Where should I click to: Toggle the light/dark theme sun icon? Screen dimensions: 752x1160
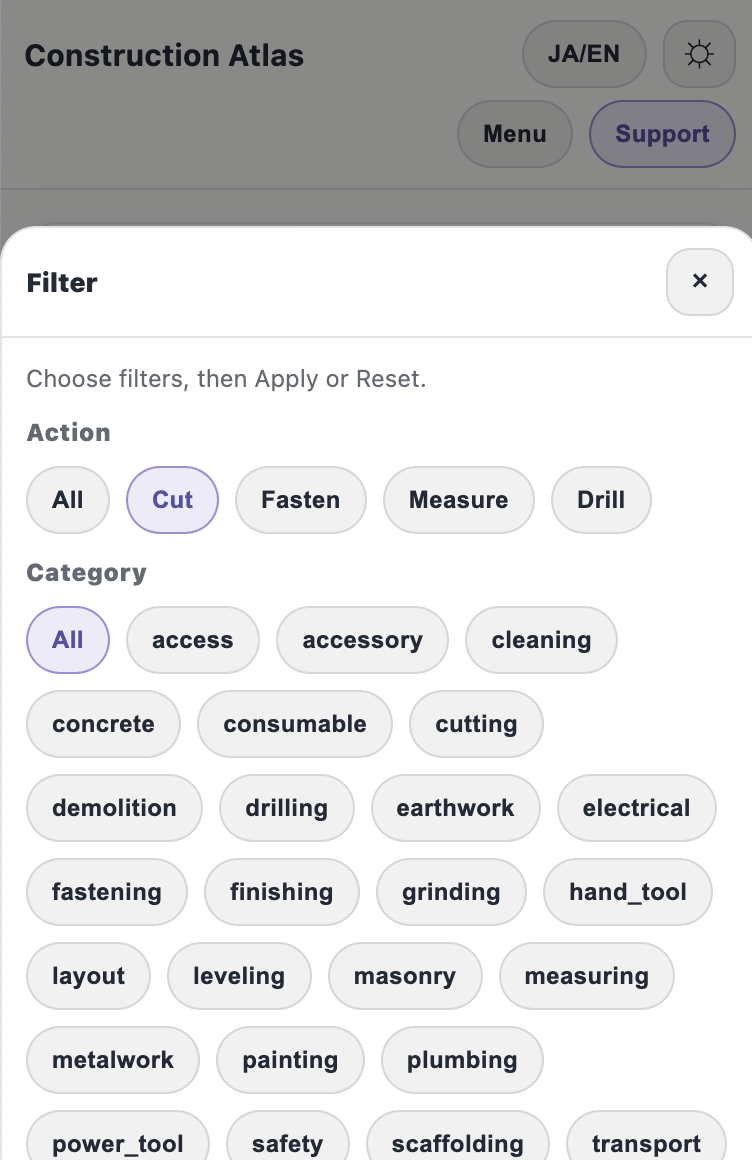point(699,54)
